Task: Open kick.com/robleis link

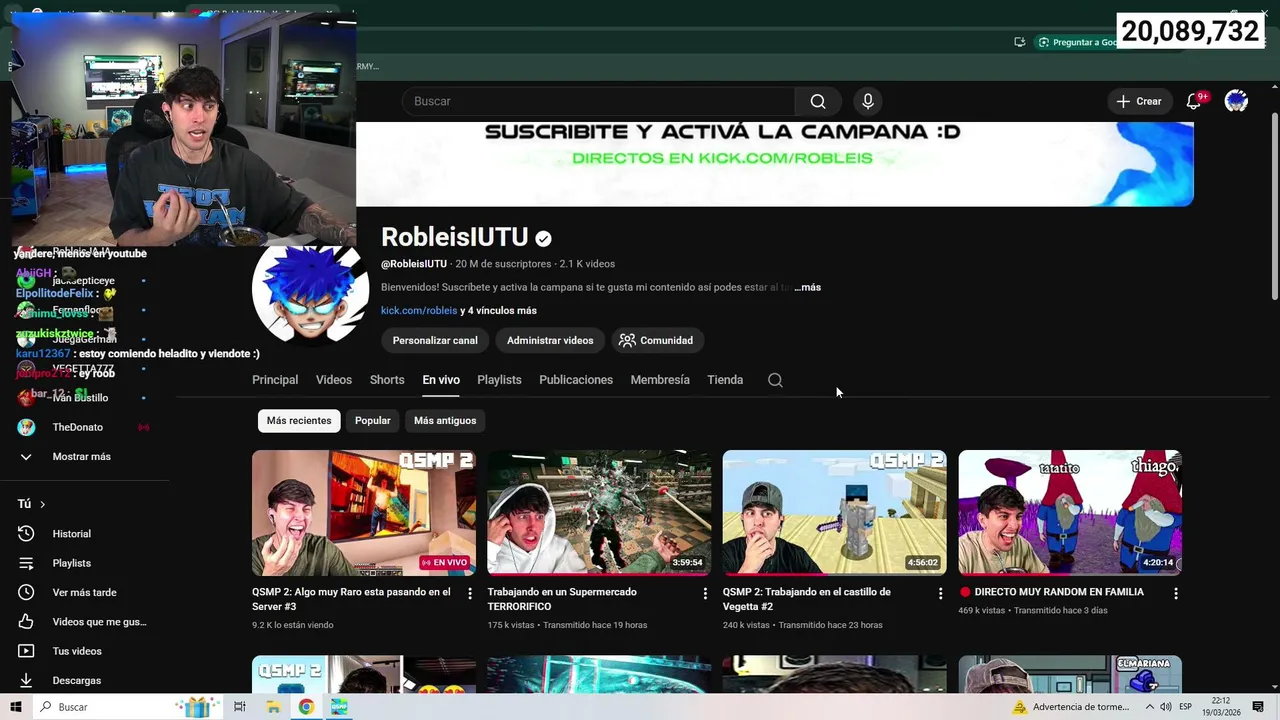Action: [x=419, y=311]
